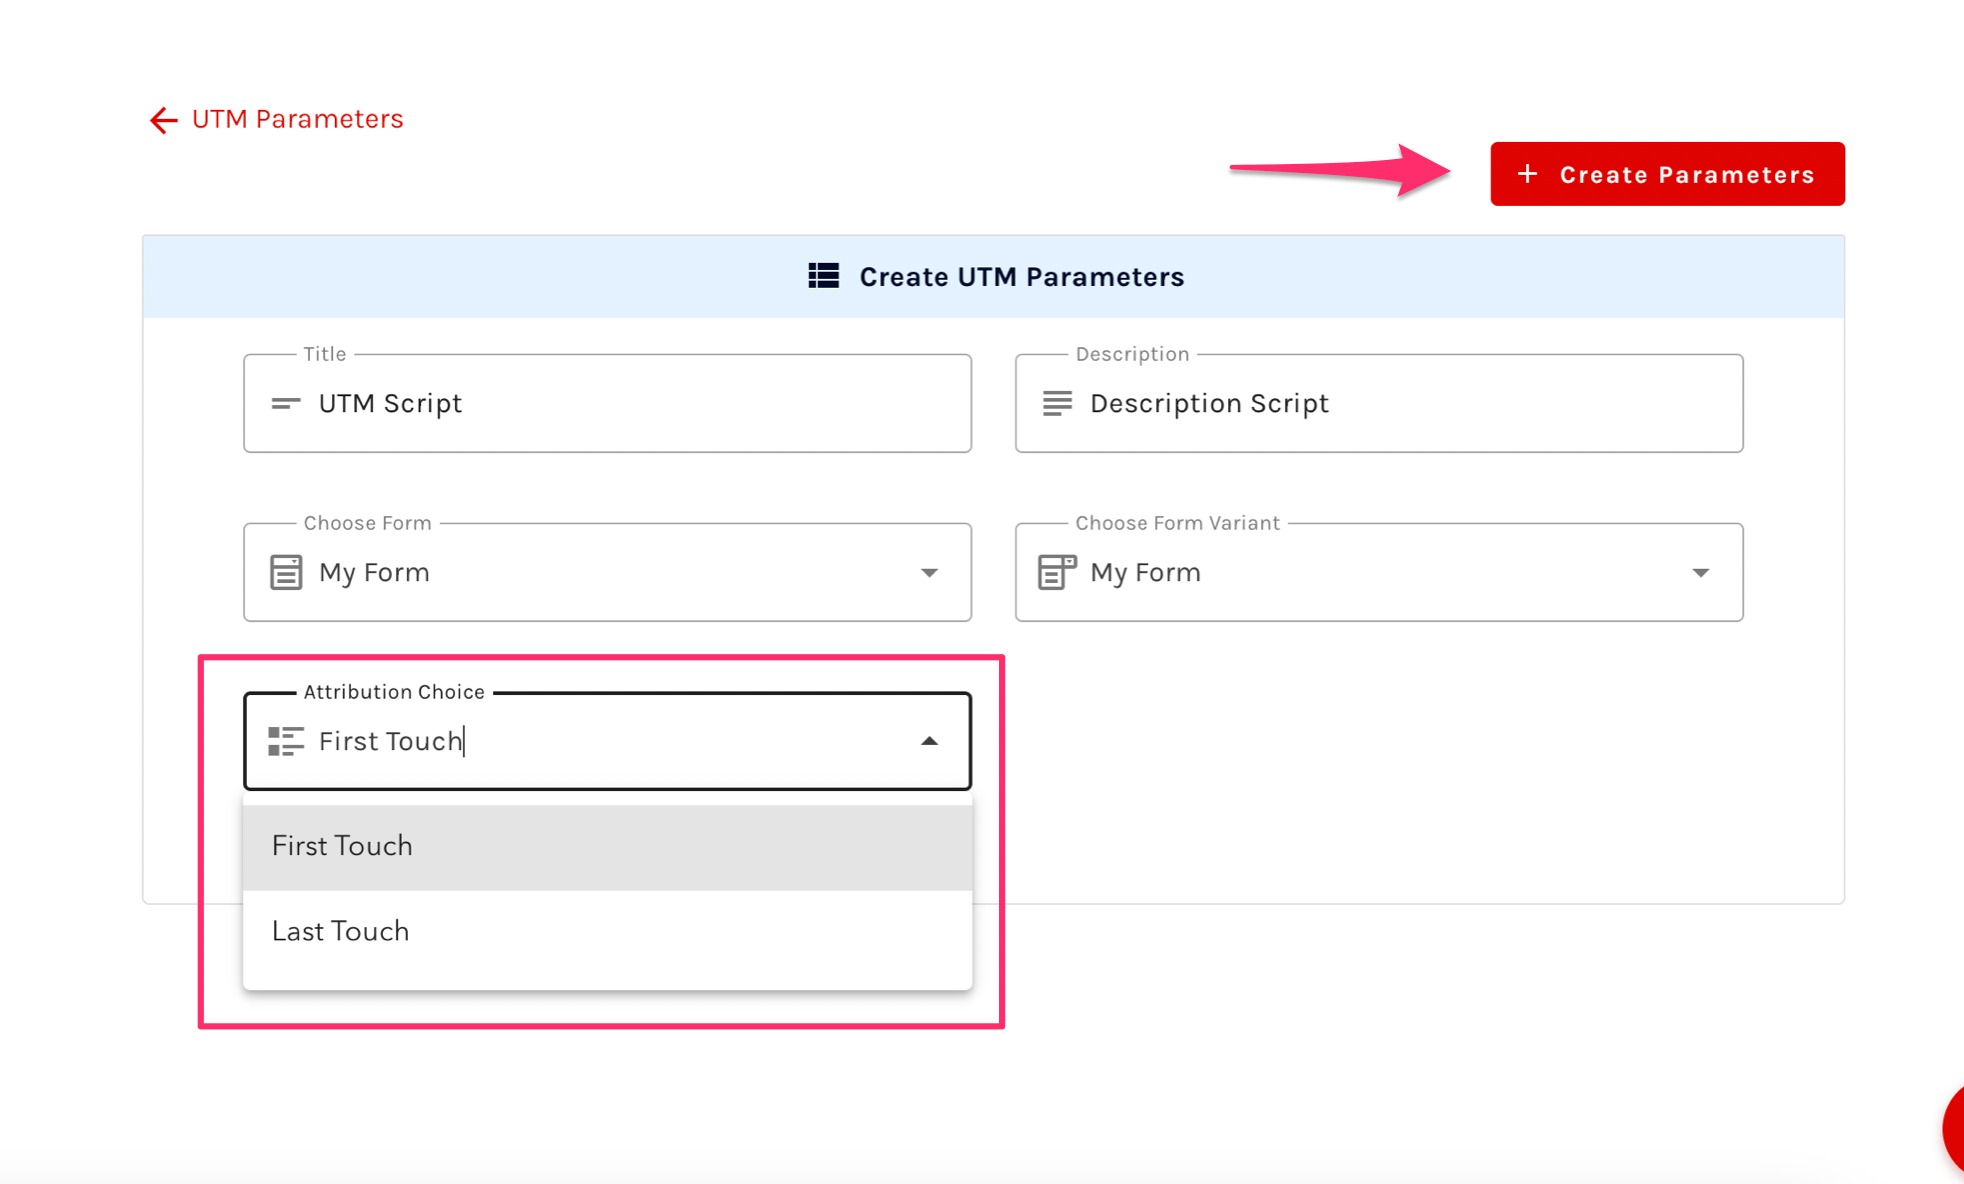The image size is (1964, 1184).
Task: Expand the Choose Form Variant dropdown arrow
Action: [1700, 573]
